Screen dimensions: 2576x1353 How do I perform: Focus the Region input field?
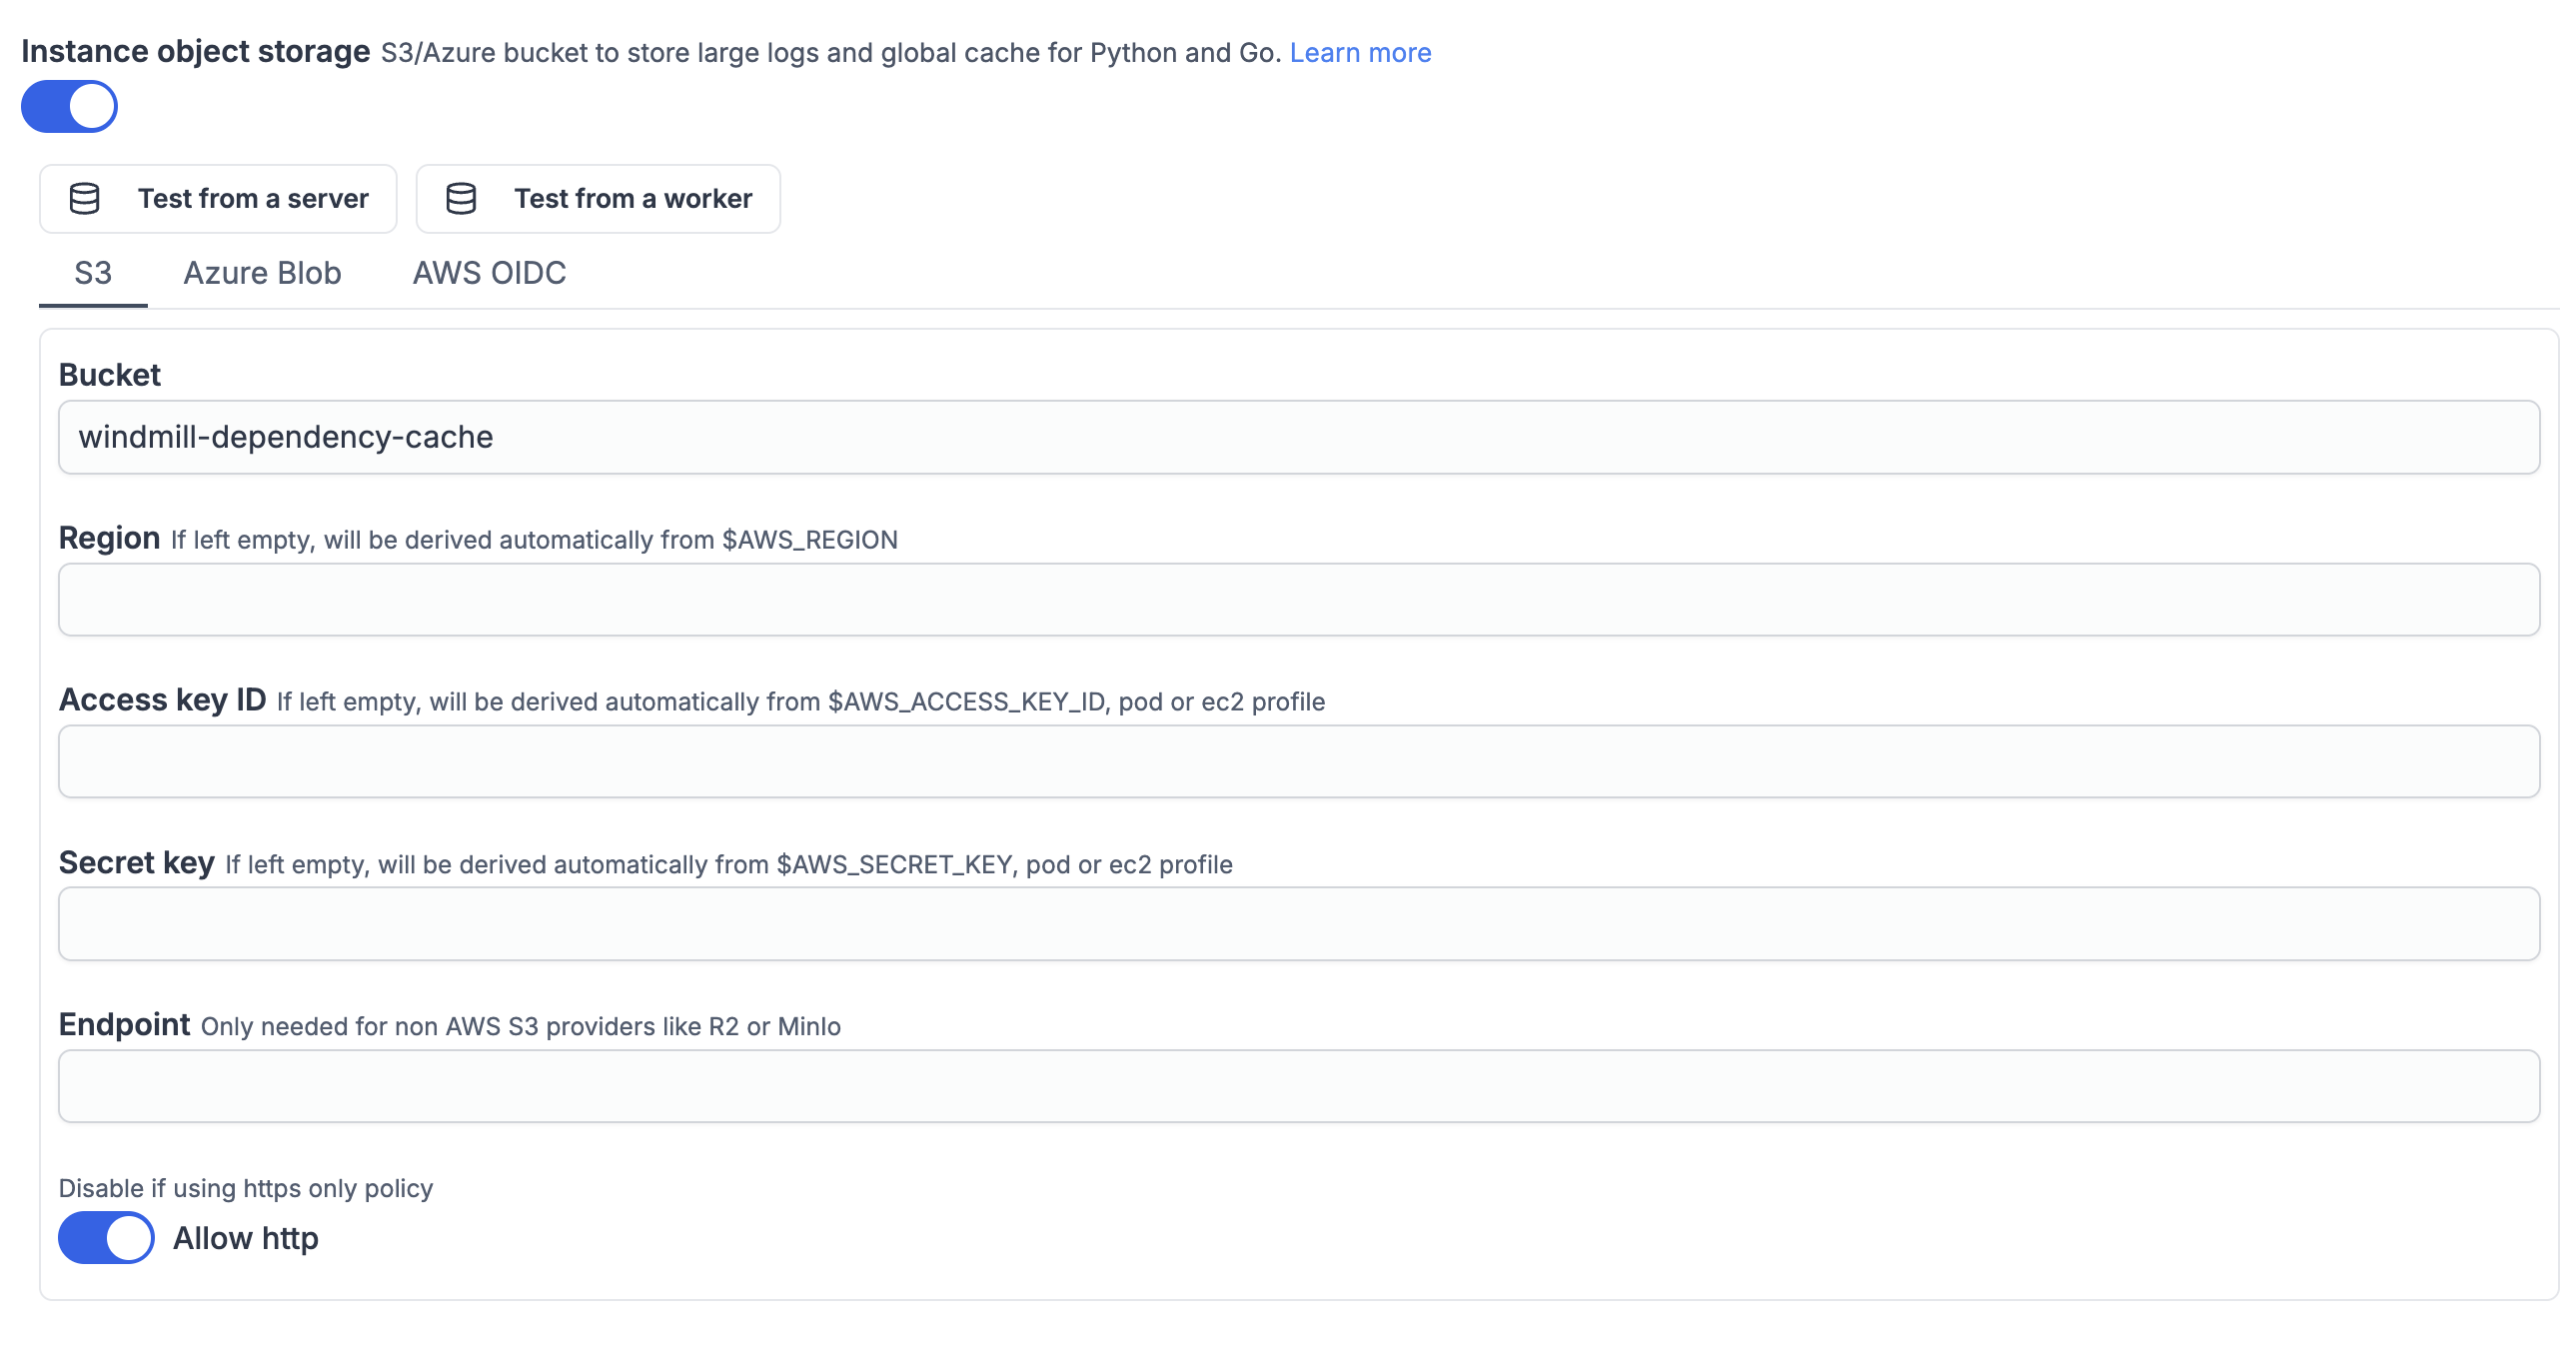click(x=1290, y=599)
